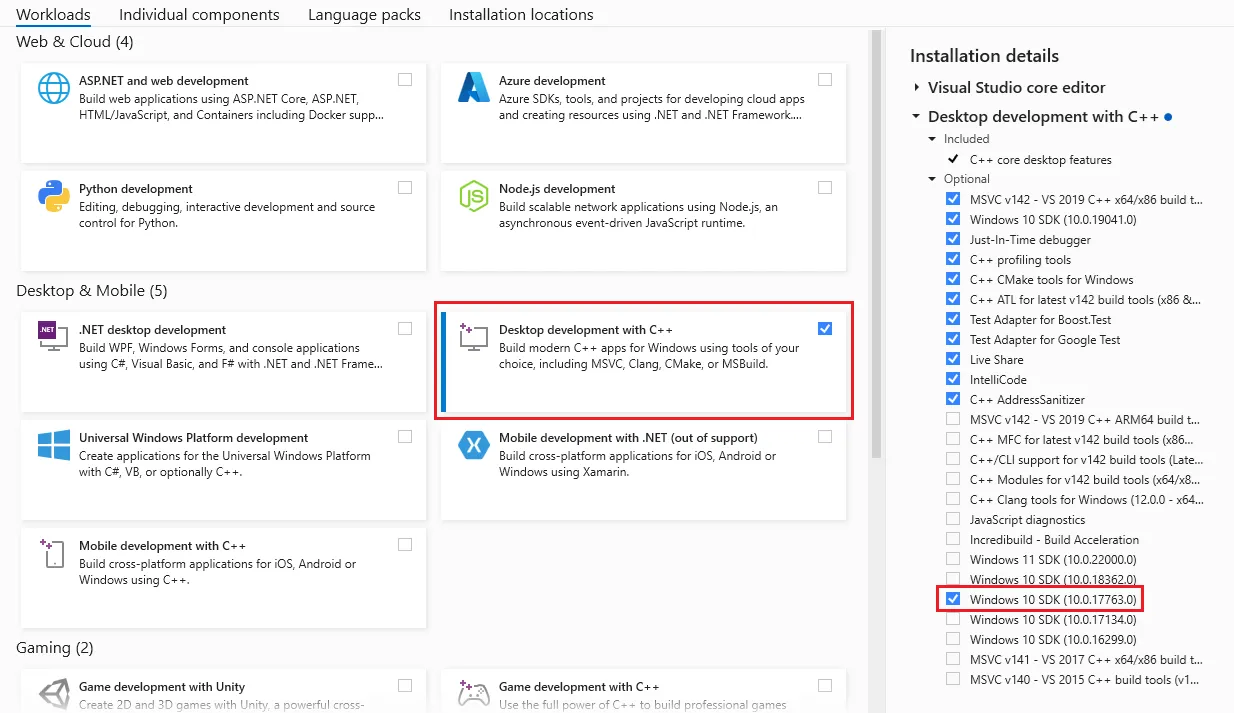1234x713 pixels.
Task: Click the Mobile development with .NET Xamarin icon
Action: (473, 447)
